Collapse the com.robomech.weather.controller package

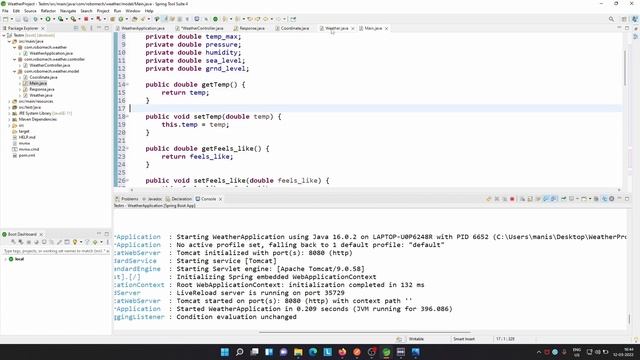(15, 59)
